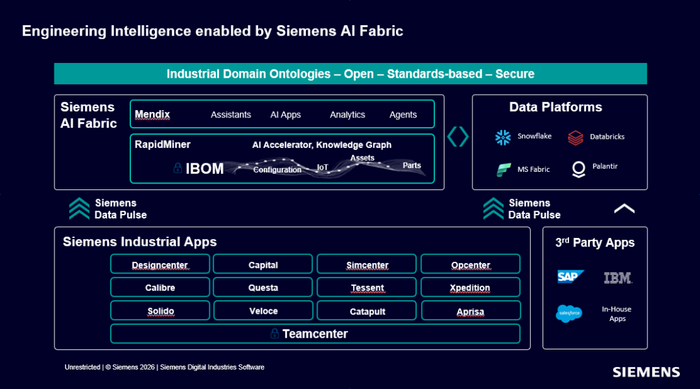Click the Siemens AI Fabric heading
Screen dimensions: 700x389
(88, 115)
